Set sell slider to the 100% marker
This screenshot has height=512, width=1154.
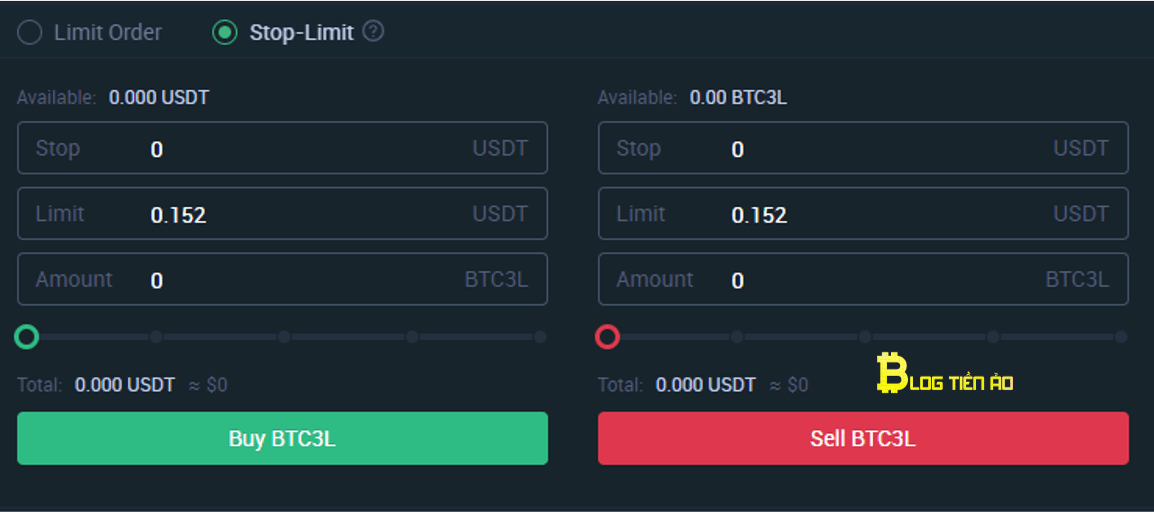click(1121, 337)
